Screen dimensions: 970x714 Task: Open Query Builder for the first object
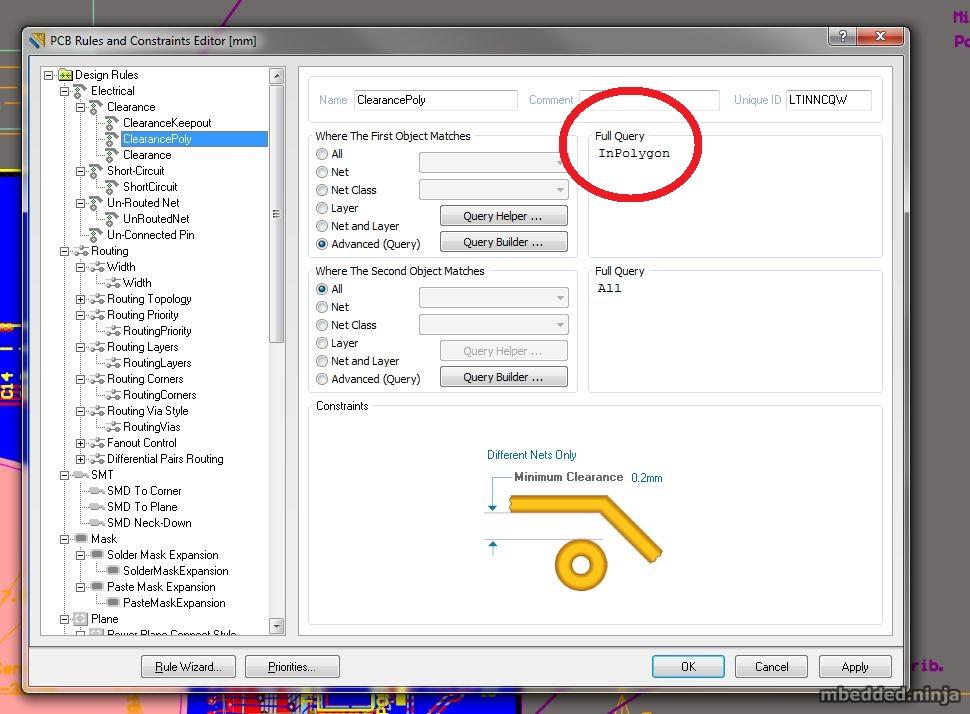click(503, 241)
